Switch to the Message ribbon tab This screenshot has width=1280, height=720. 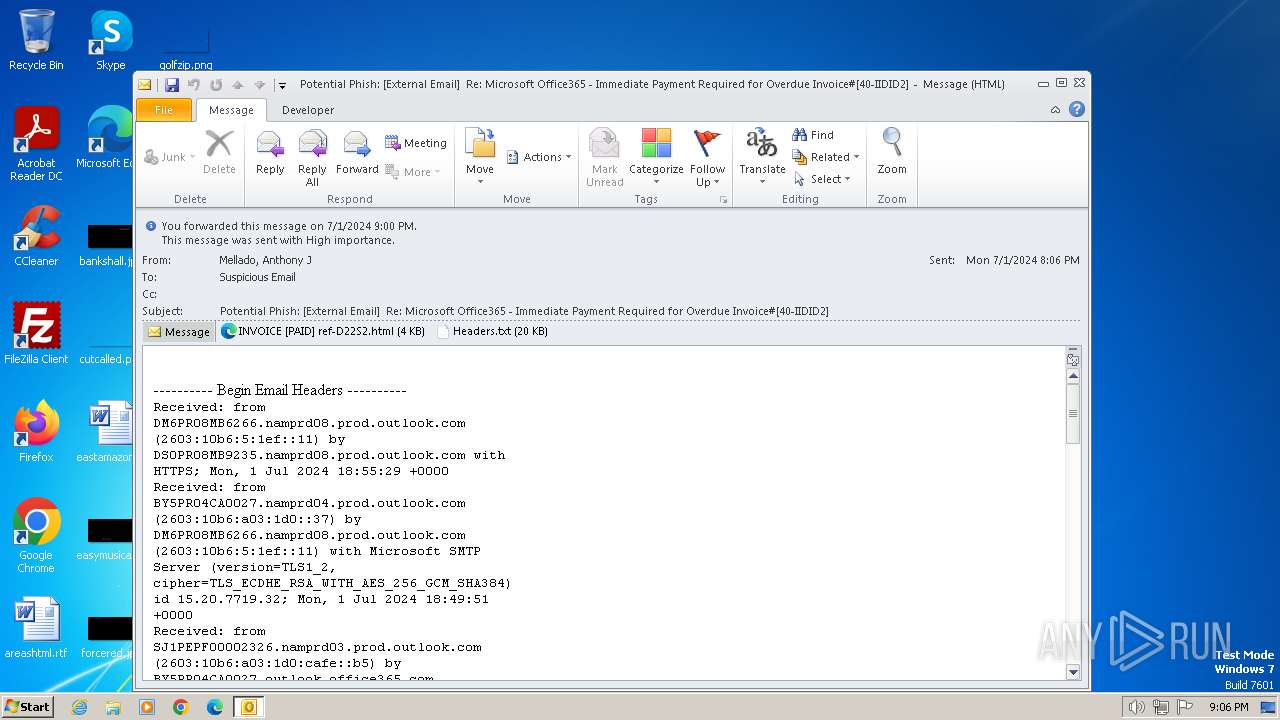(231, 110)
